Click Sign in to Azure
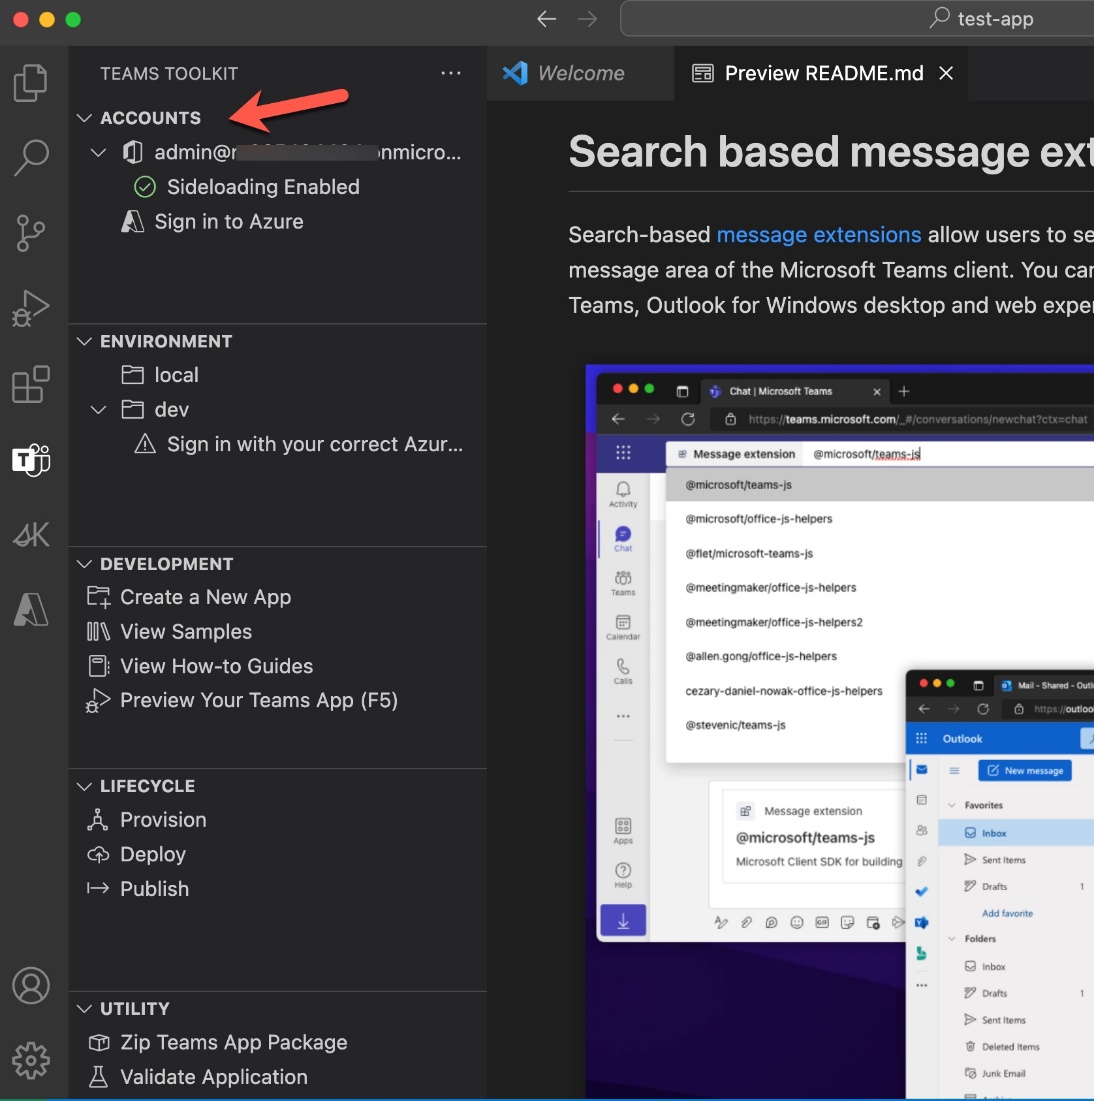The height and width of the screenshot is (1101, 1094). (x=228, y=222)
